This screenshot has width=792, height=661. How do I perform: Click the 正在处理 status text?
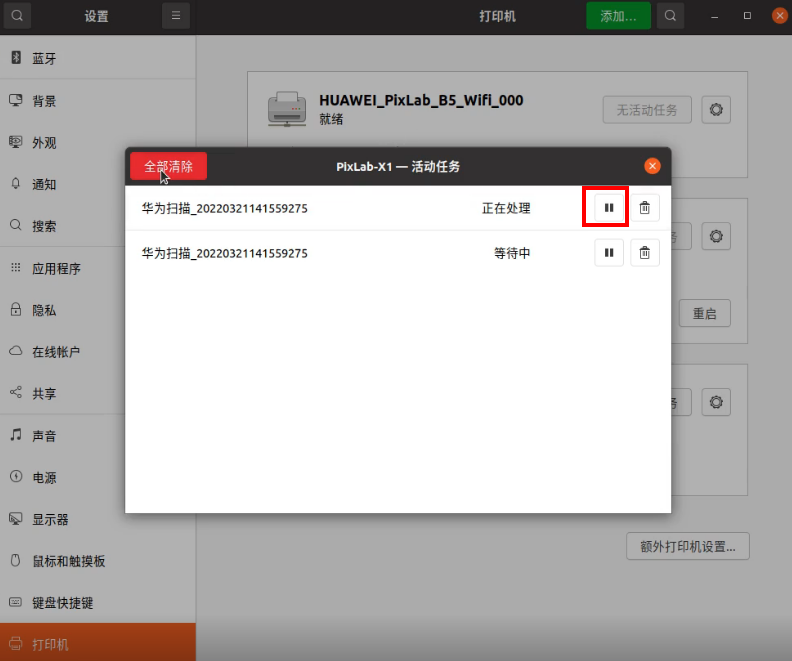pyautogui.click(x=506, y=208)
